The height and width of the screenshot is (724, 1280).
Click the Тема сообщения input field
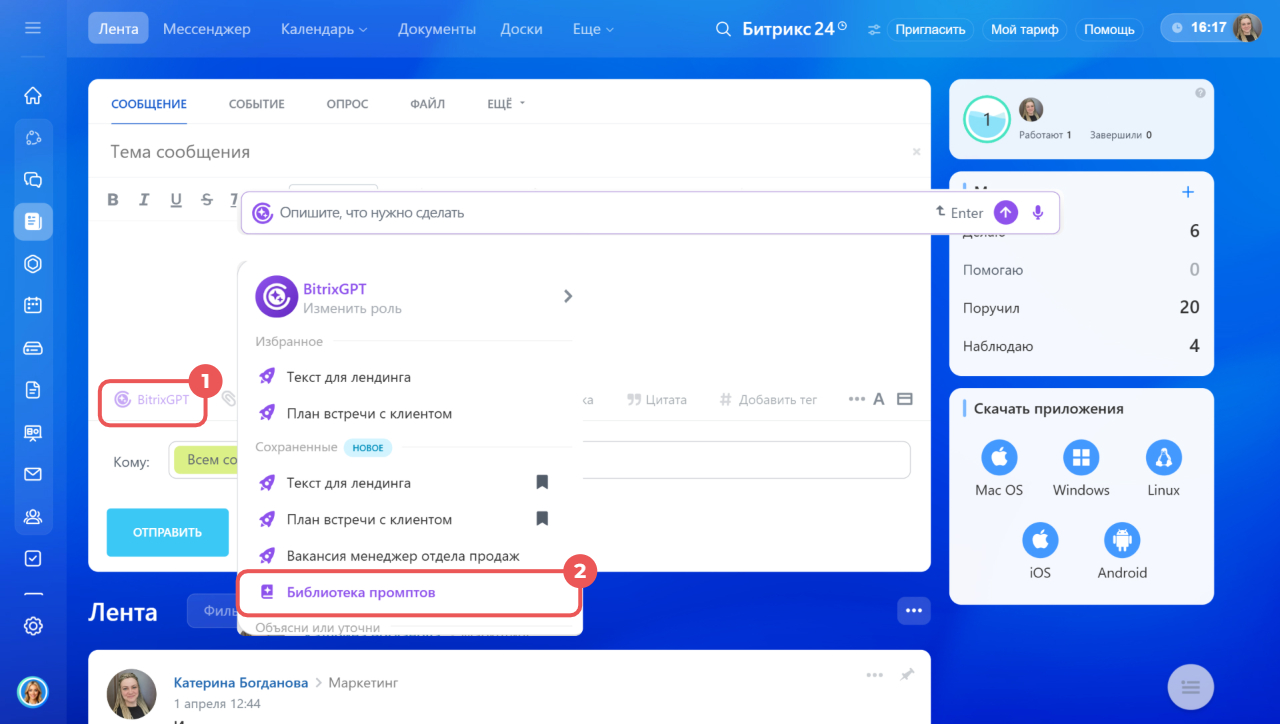pos(500,152)
